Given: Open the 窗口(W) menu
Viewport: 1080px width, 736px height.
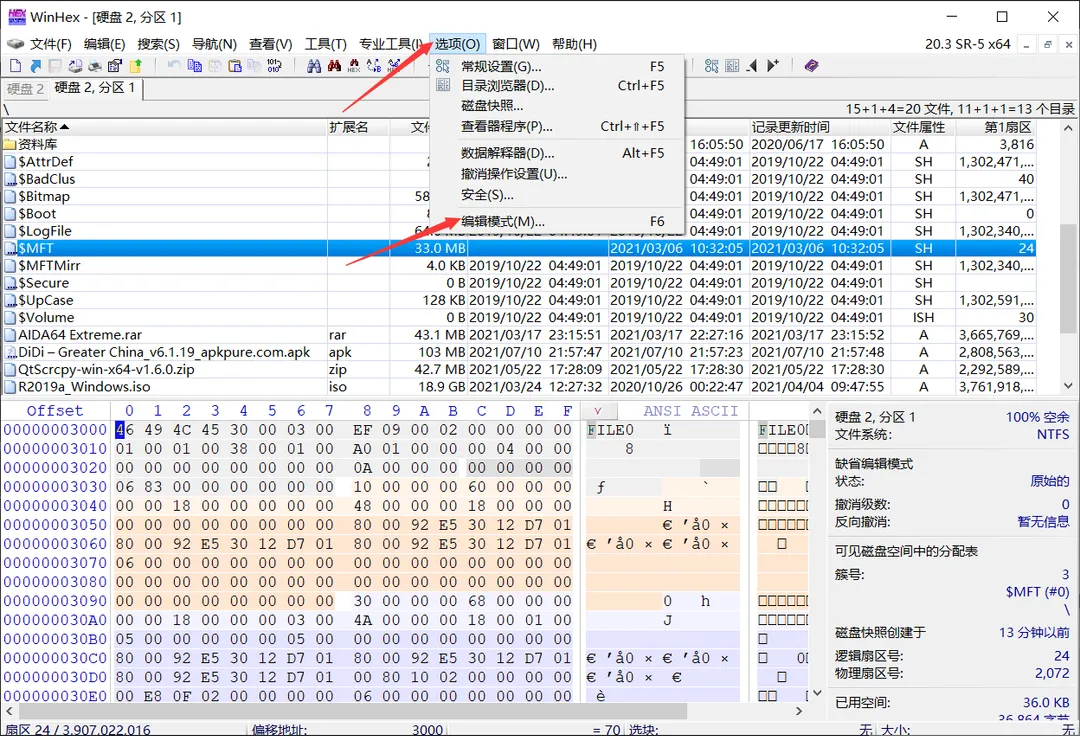Looking at the screenshot, I should [x=516, y=44].
